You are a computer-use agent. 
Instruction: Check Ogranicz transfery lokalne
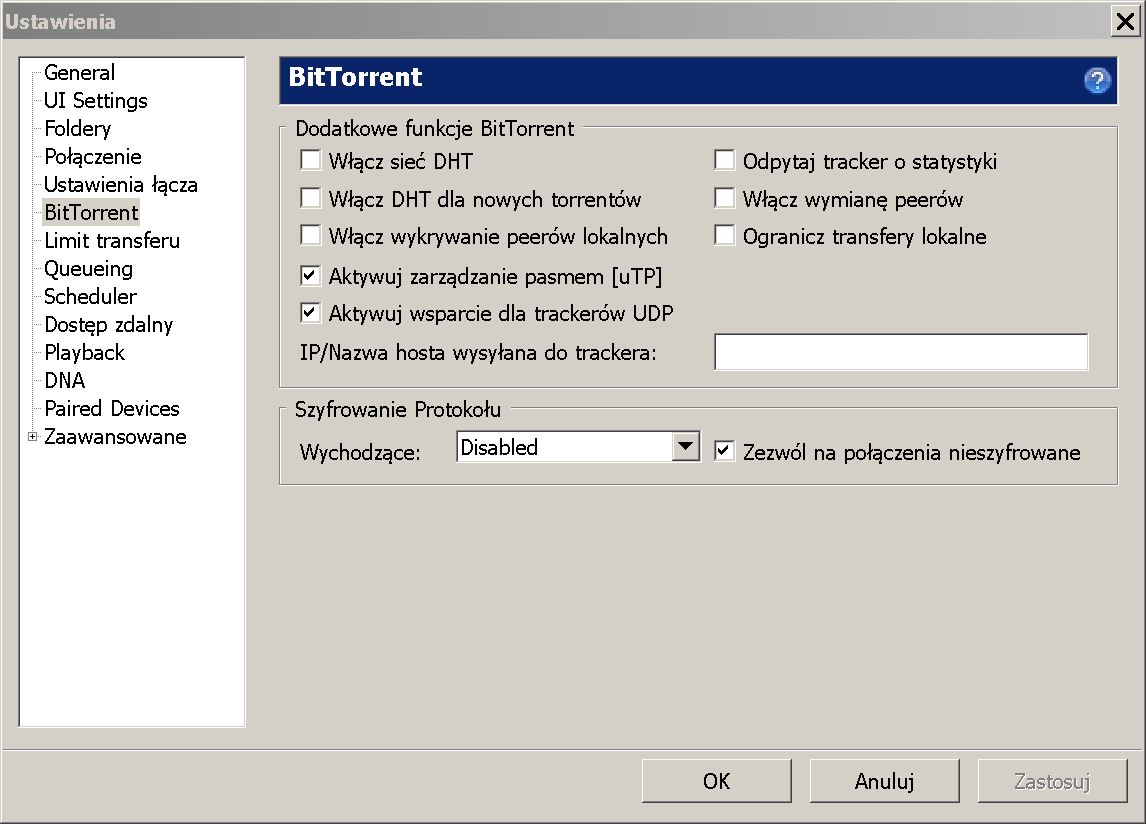[x=724, y=235]
